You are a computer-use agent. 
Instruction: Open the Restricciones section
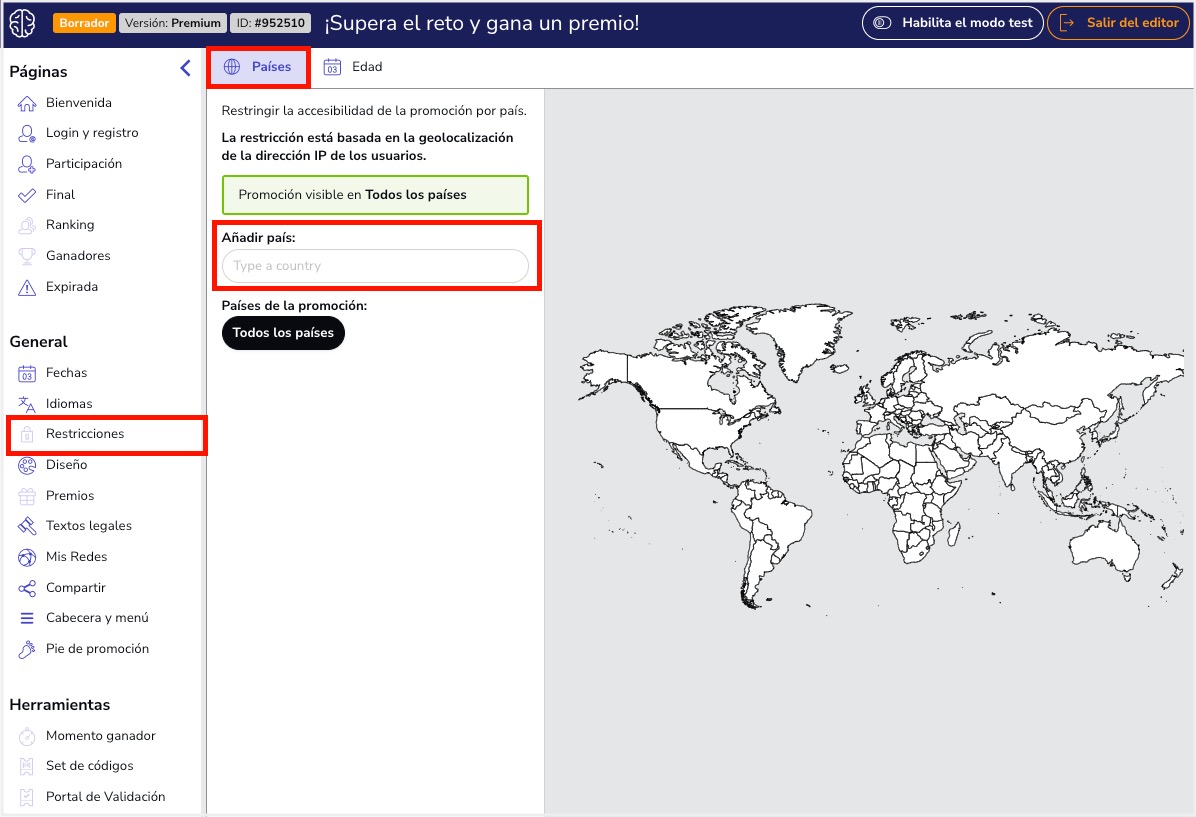point(85,434)
